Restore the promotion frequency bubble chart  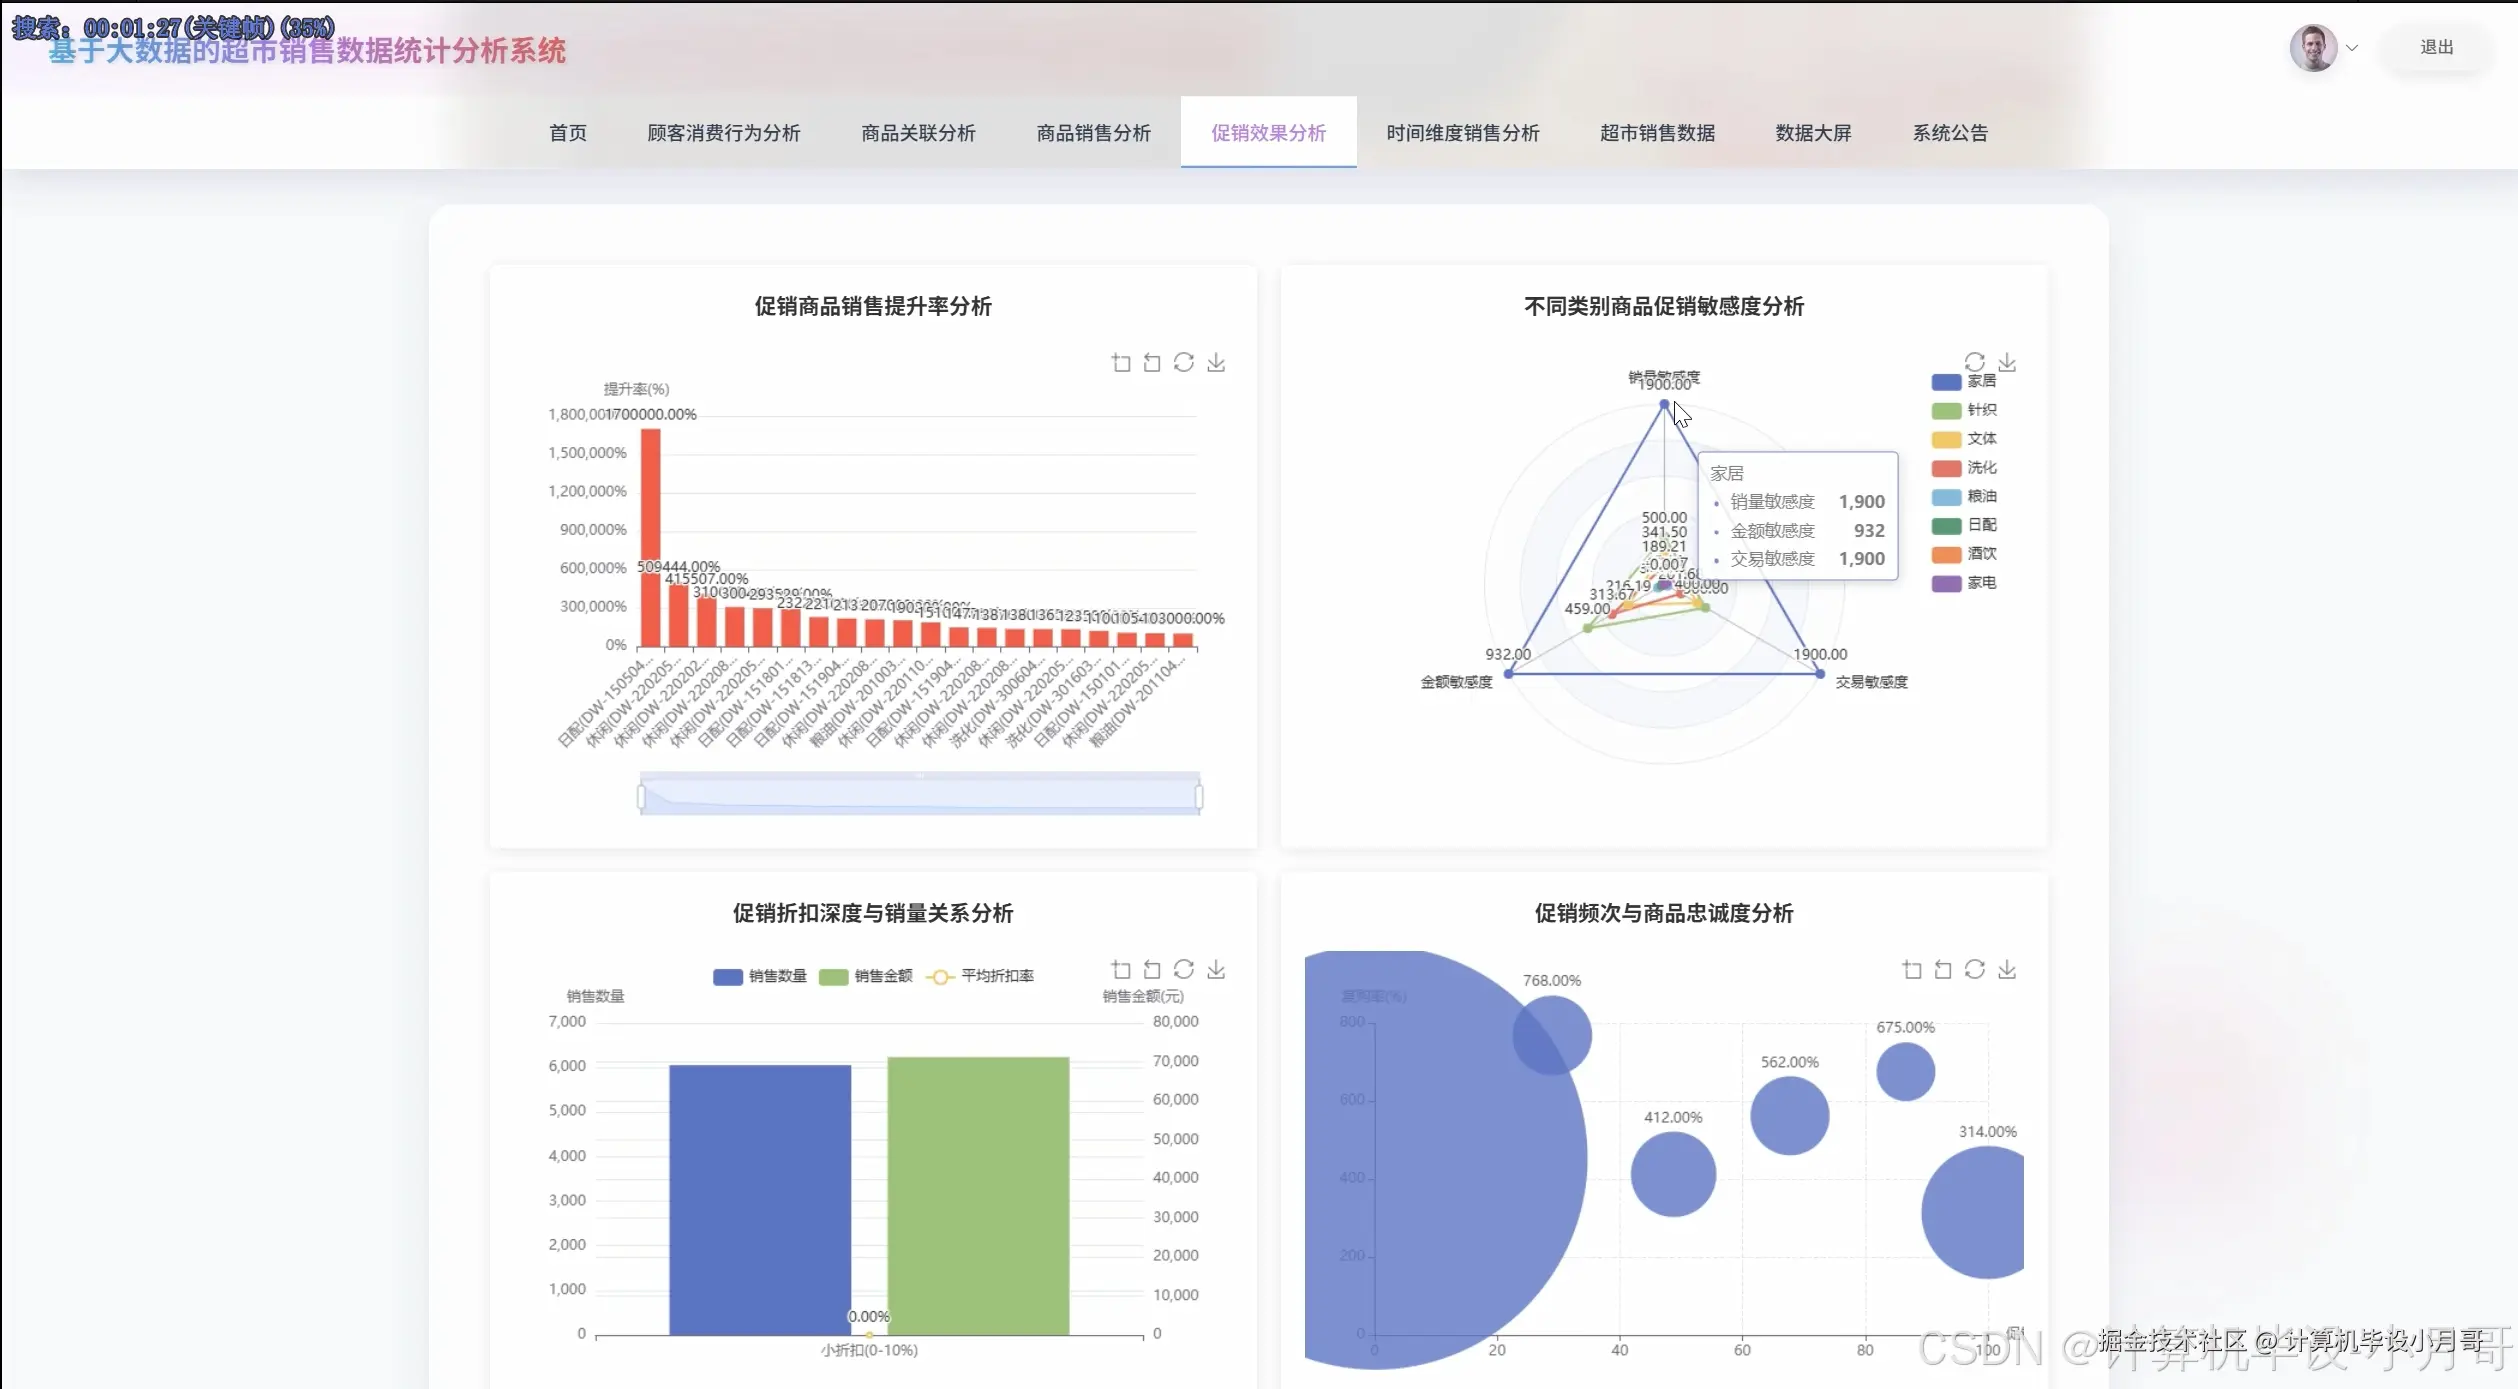coord(1974,969)
